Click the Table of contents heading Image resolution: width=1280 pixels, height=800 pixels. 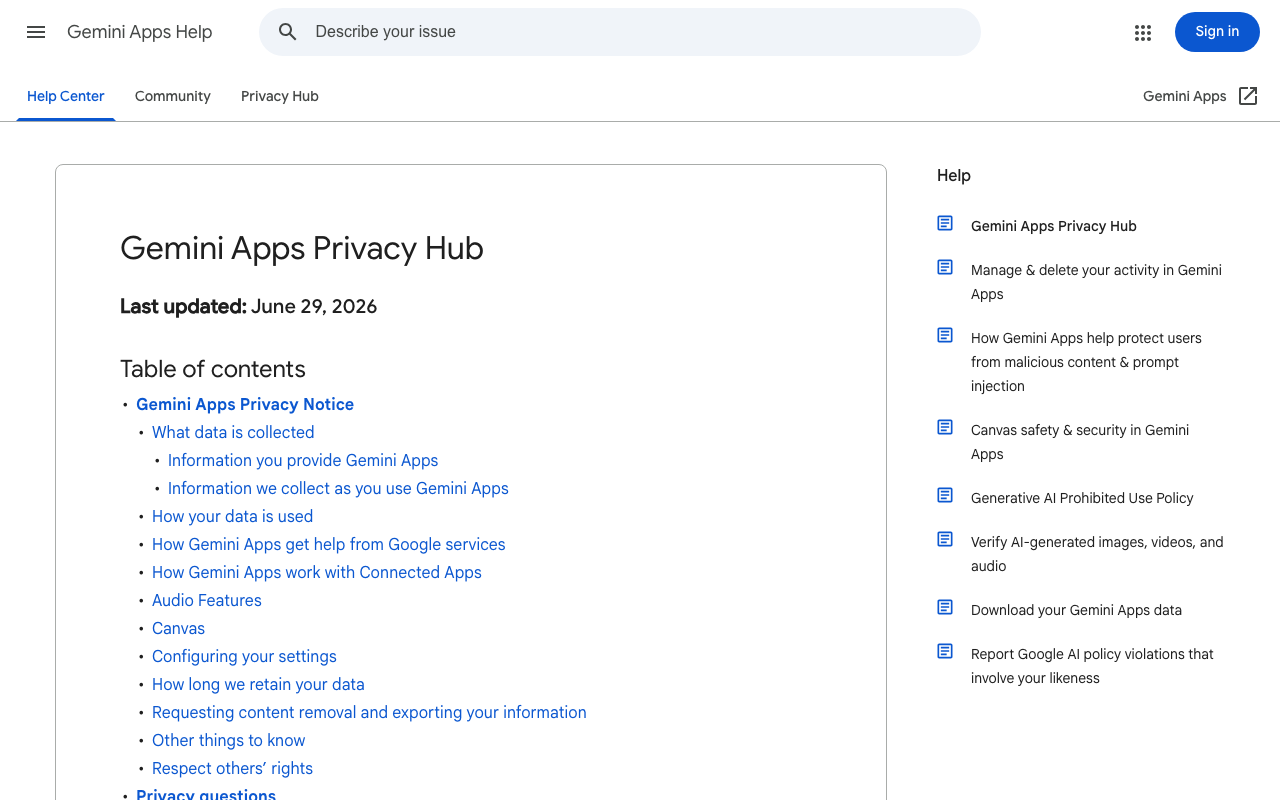pyautogui.click(x=213, y=369)
